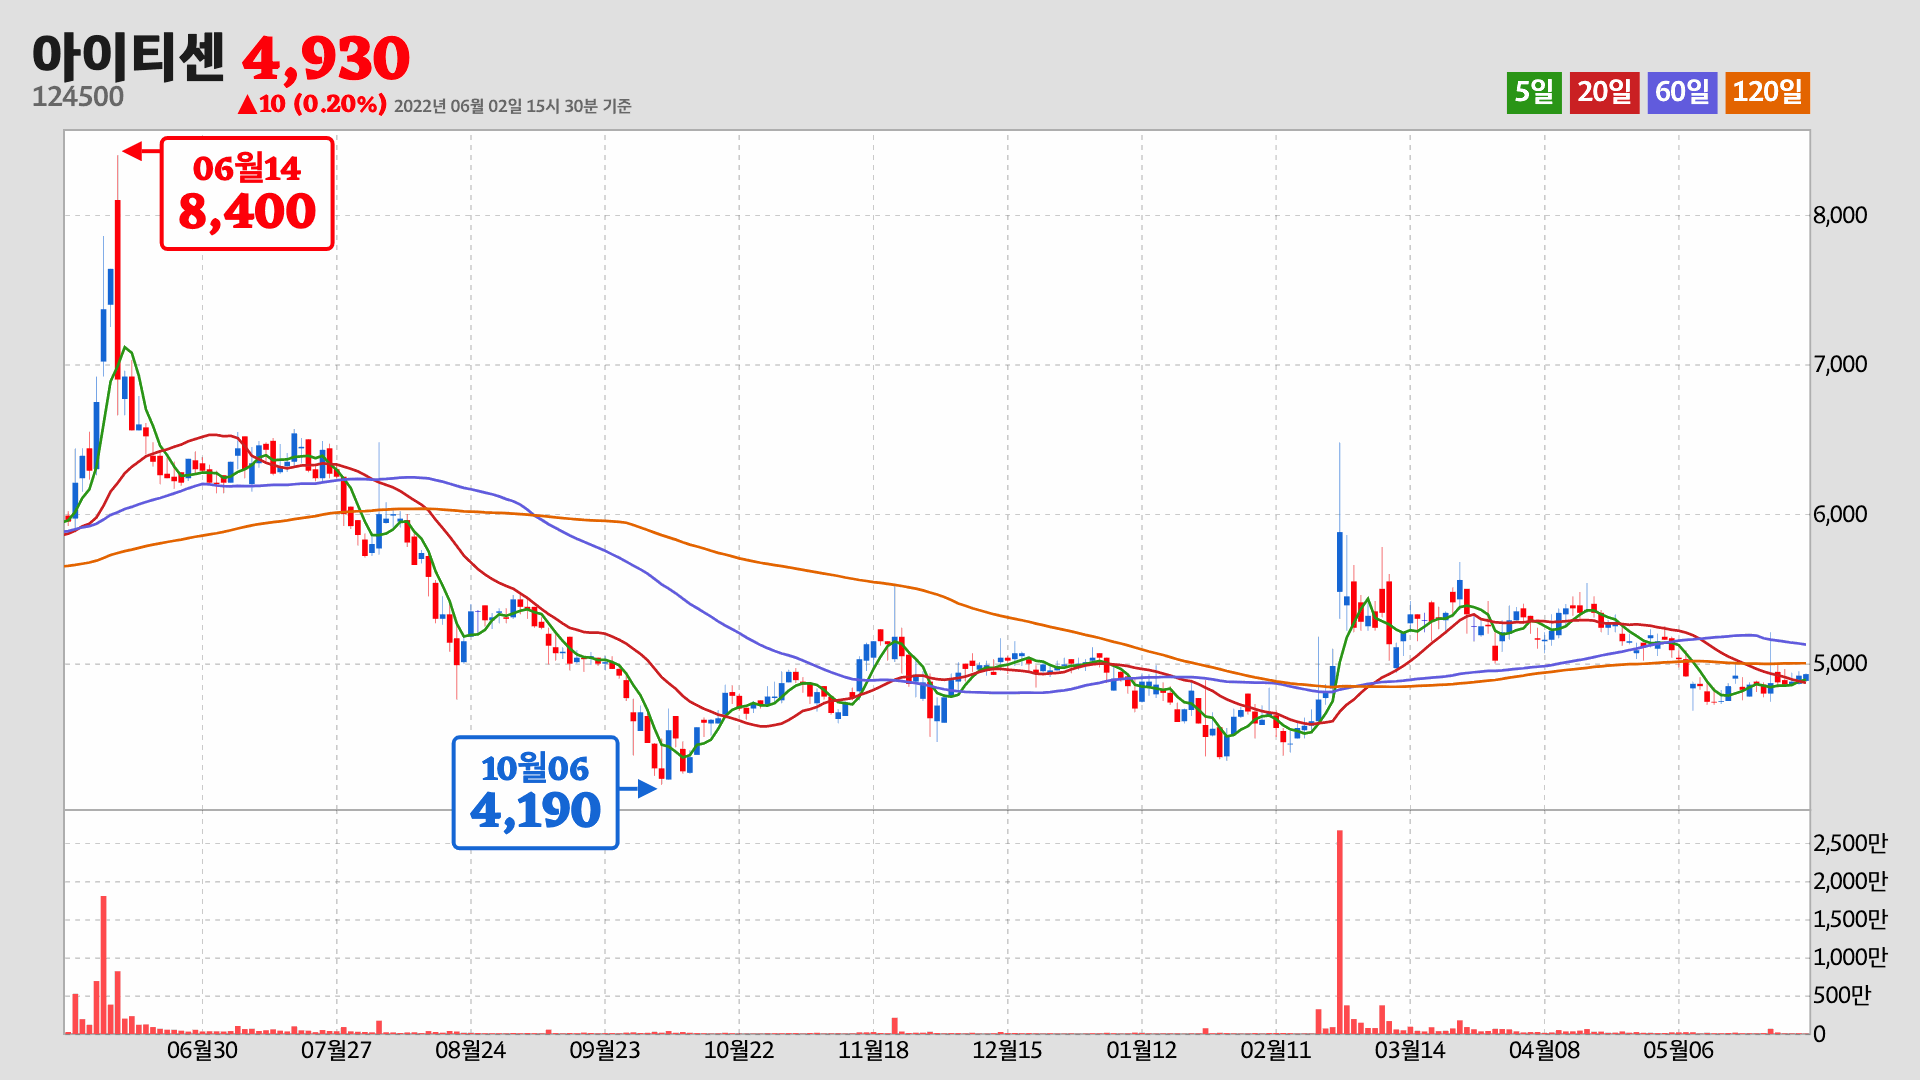Screen dimensions: 1920x1080
Task: Click the 500만 volume axis label
Action: (x=1841, y=996)
